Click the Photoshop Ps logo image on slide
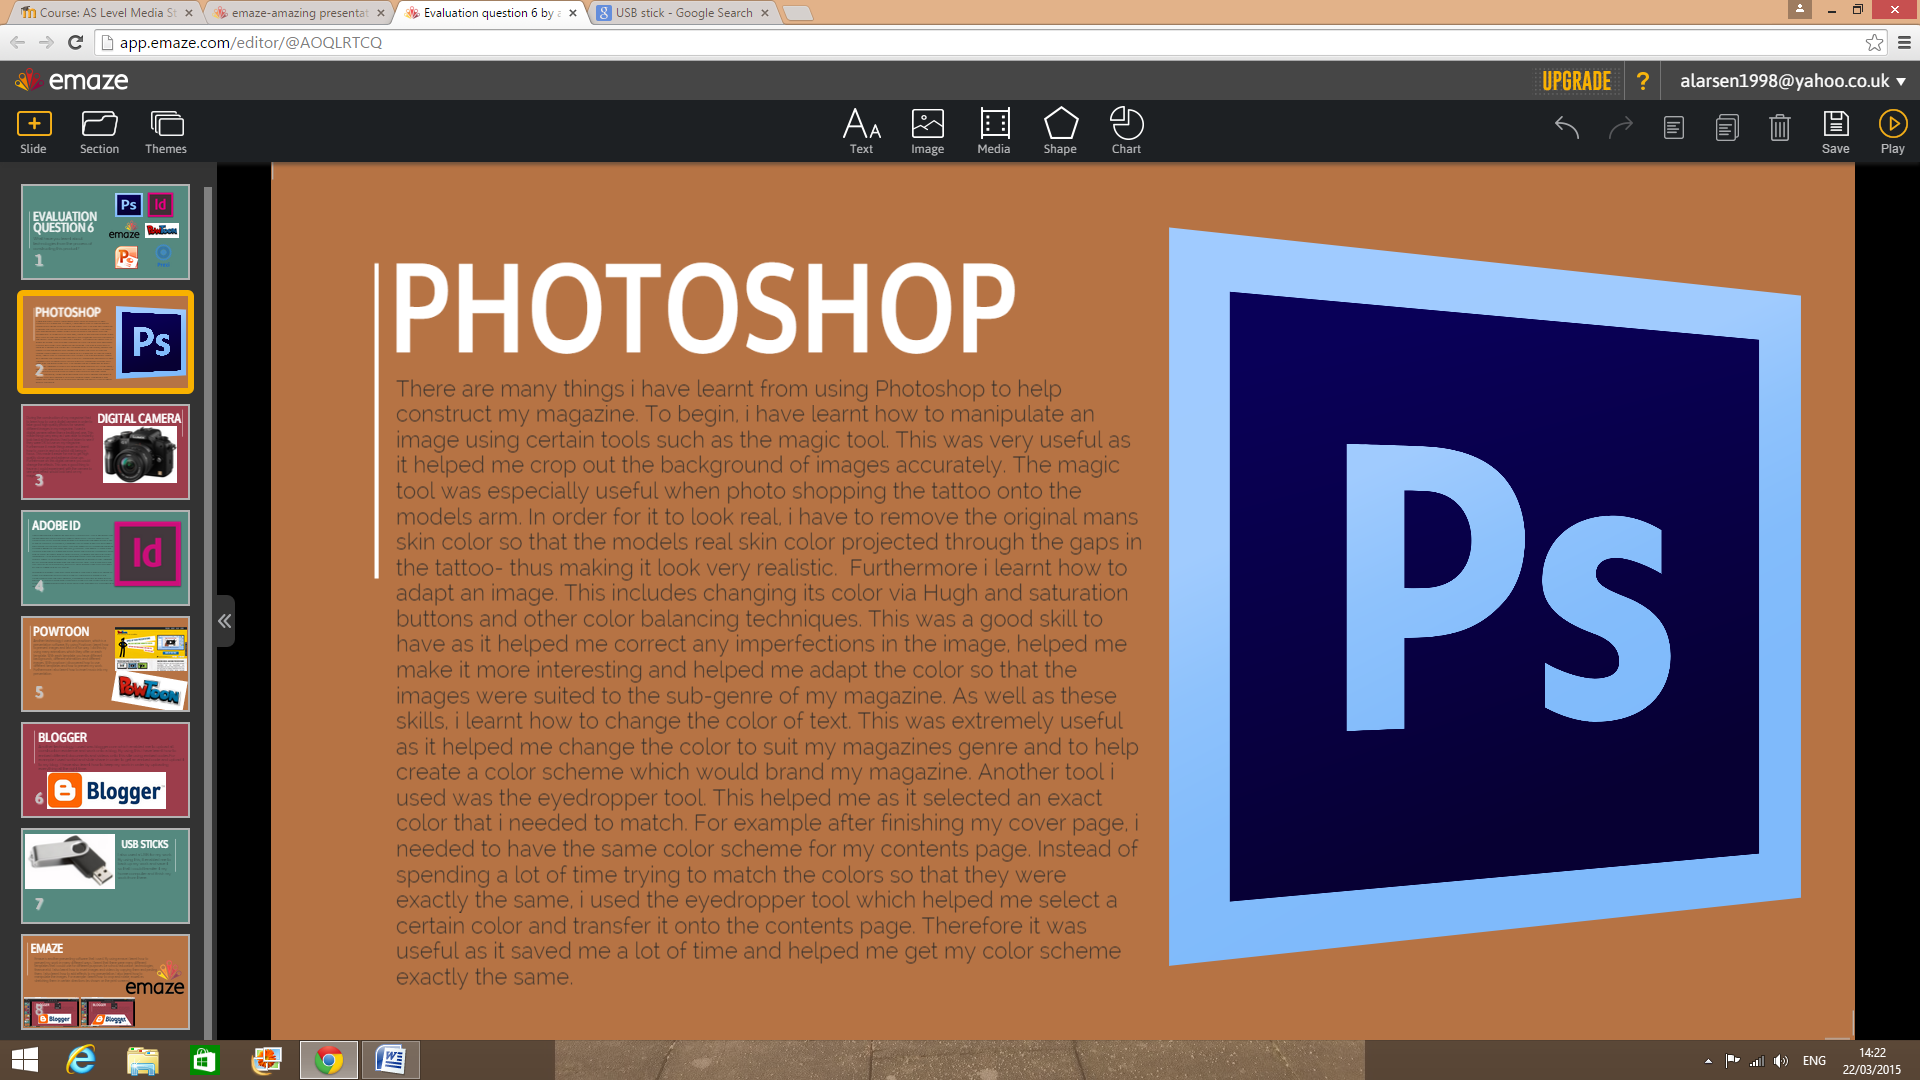This screenshot has width=1920, height=1080. point(1484,596)
